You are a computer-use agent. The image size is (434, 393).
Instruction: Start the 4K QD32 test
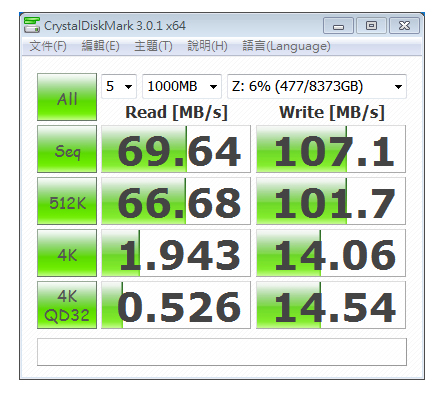click(67, 305)
